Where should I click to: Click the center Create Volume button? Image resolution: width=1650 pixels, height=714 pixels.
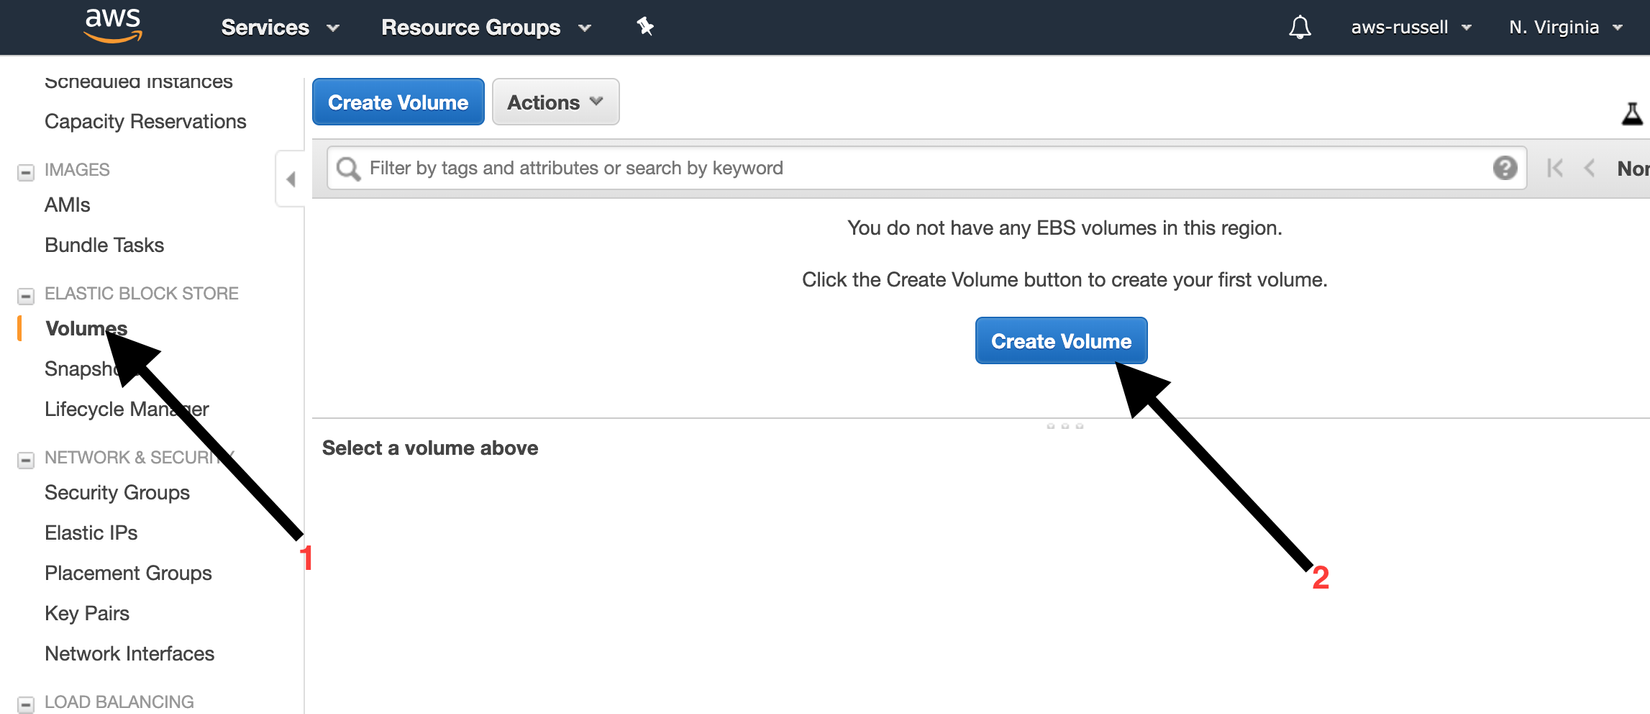tap(1061, 341)
